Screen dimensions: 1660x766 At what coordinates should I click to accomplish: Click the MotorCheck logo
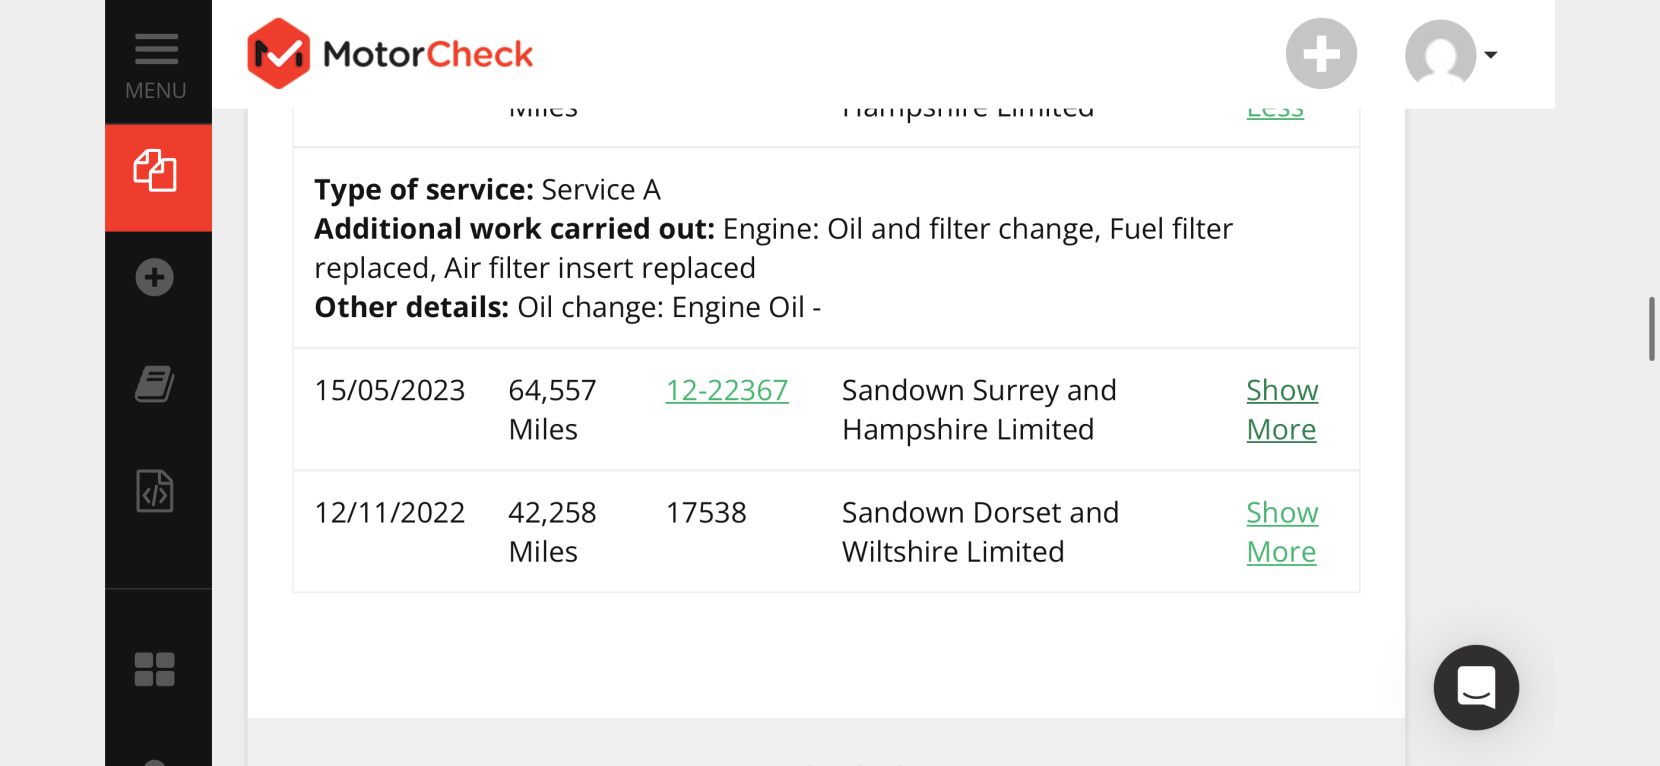(x=390, y=54)
